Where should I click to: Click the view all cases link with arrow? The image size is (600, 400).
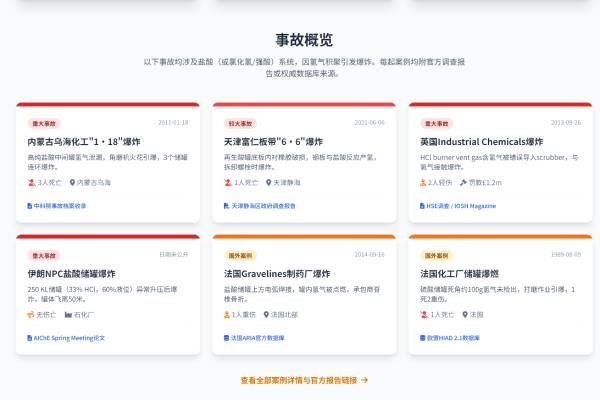tap(304, 380)
